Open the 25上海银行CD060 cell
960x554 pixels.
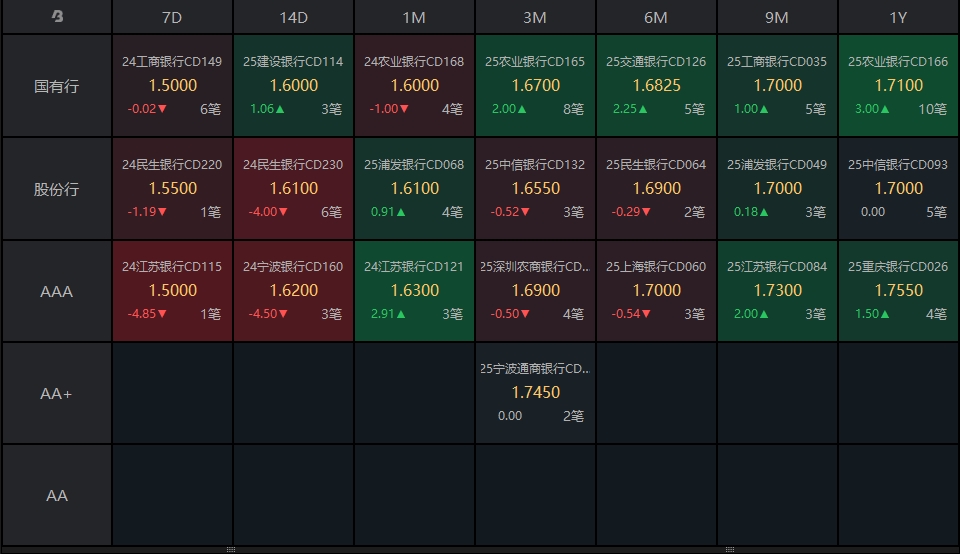[x=656, y=291]
